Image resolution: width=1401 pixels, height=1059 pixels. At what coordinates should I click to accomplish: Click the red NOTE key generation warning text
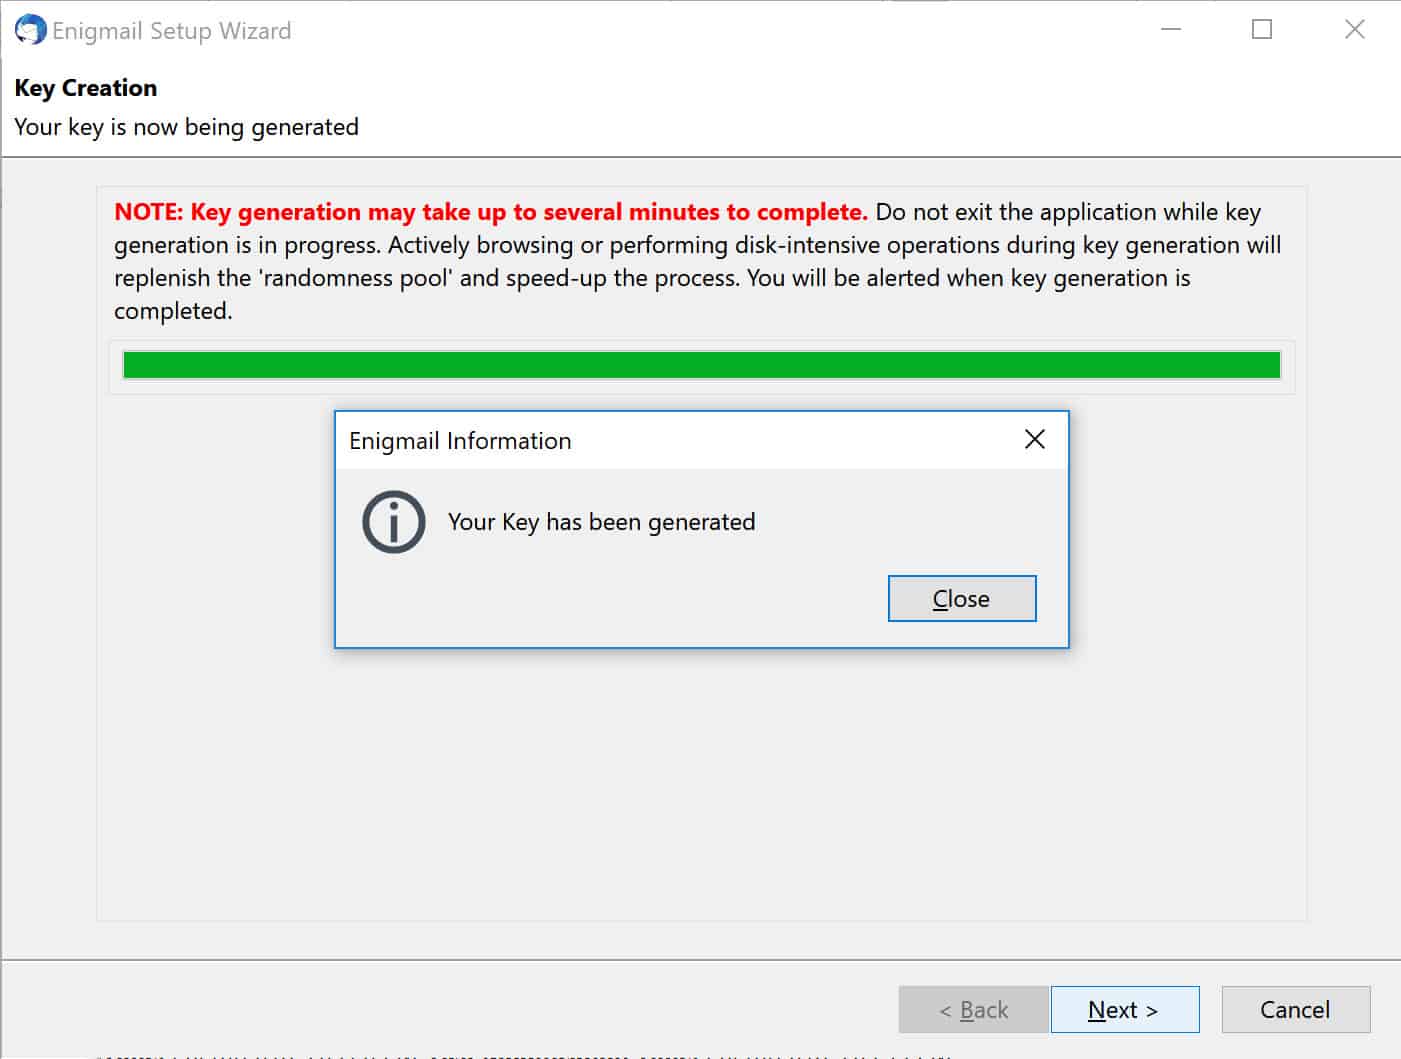[x=490, y=212]
